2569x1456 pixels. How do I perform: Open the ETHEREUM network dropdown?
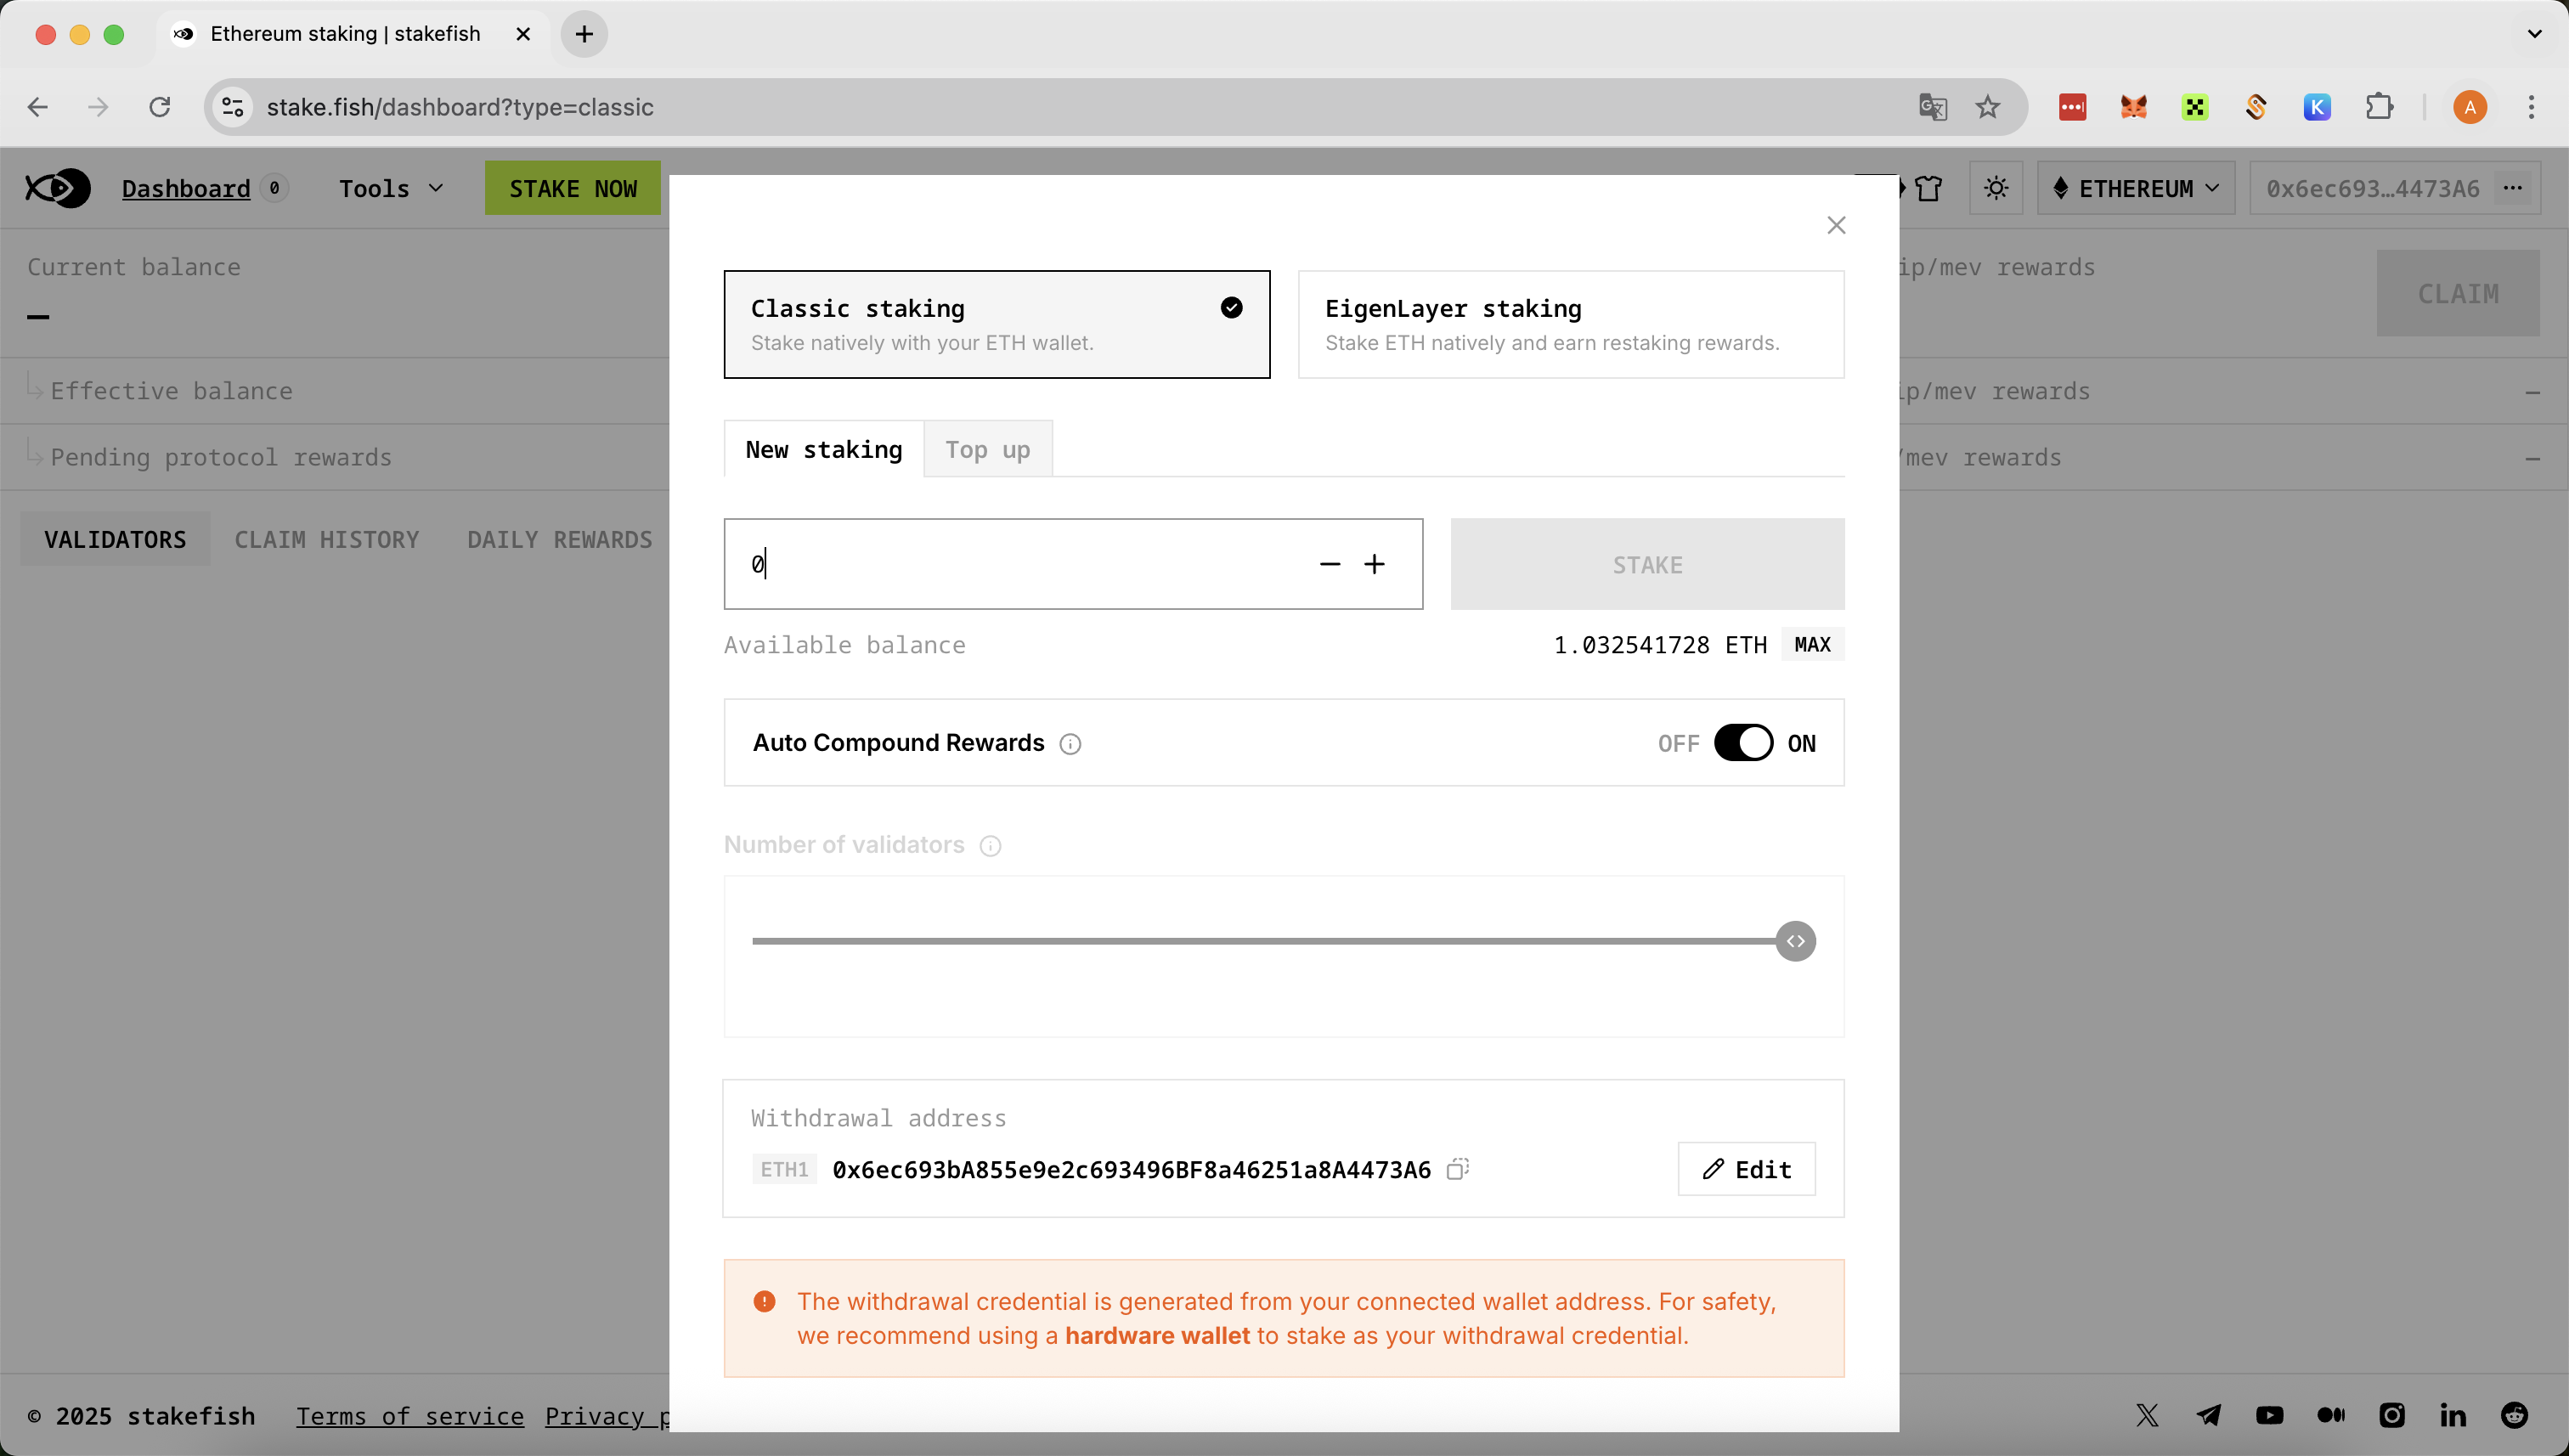coord(2136,188)
